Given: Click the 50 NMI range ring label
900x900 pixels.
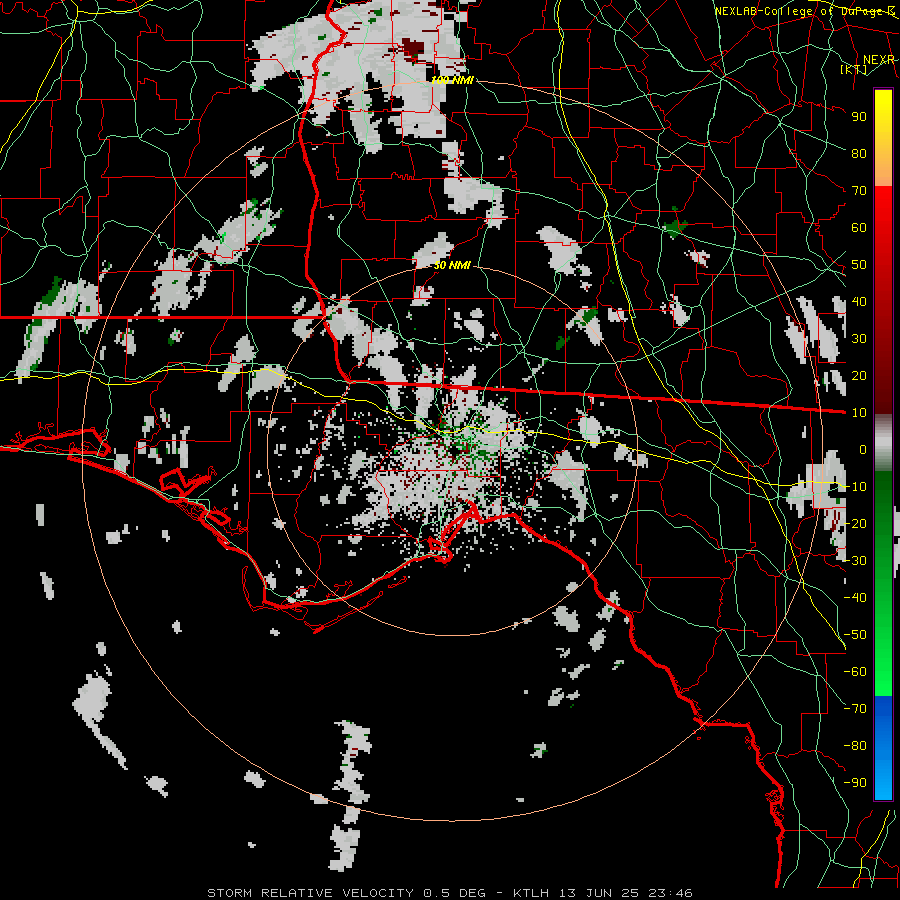Looking at the screenshot, I should point(452,265).
